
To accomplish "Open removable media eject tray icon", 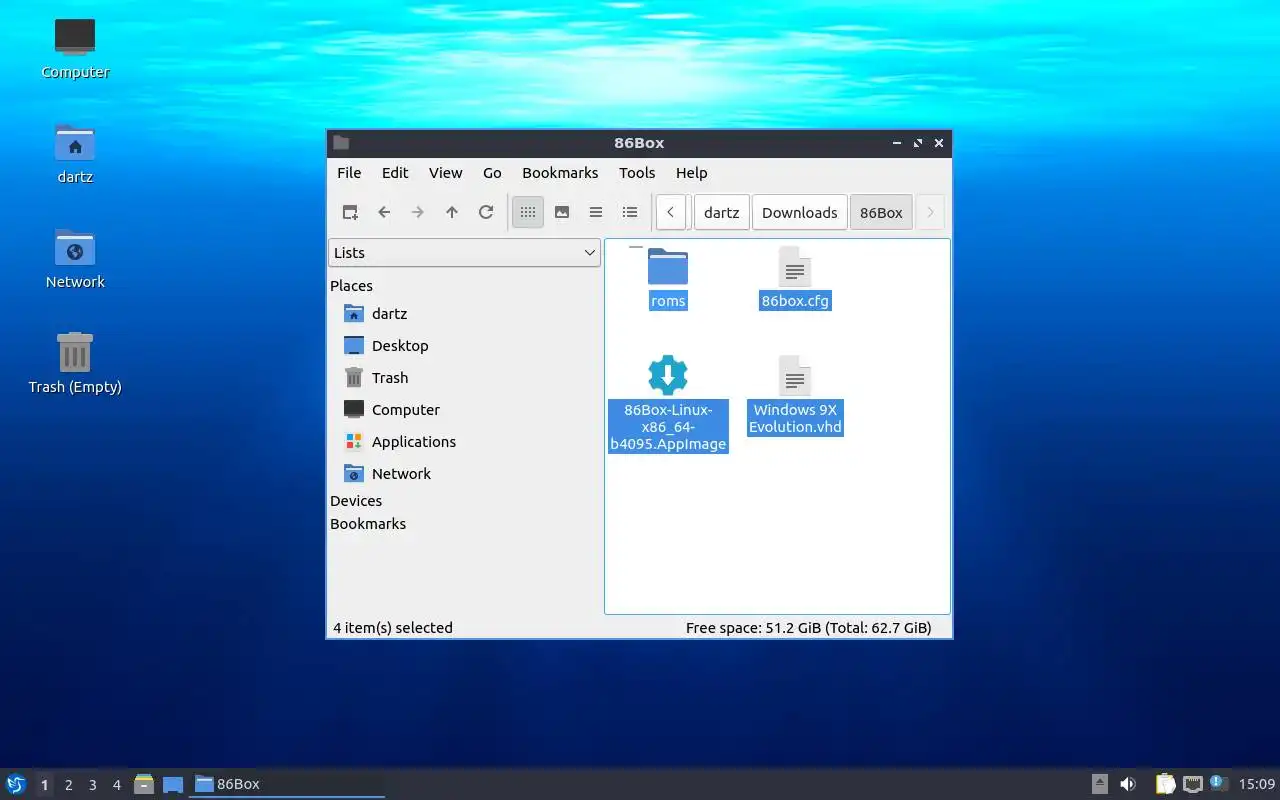I will point(1100,784).
